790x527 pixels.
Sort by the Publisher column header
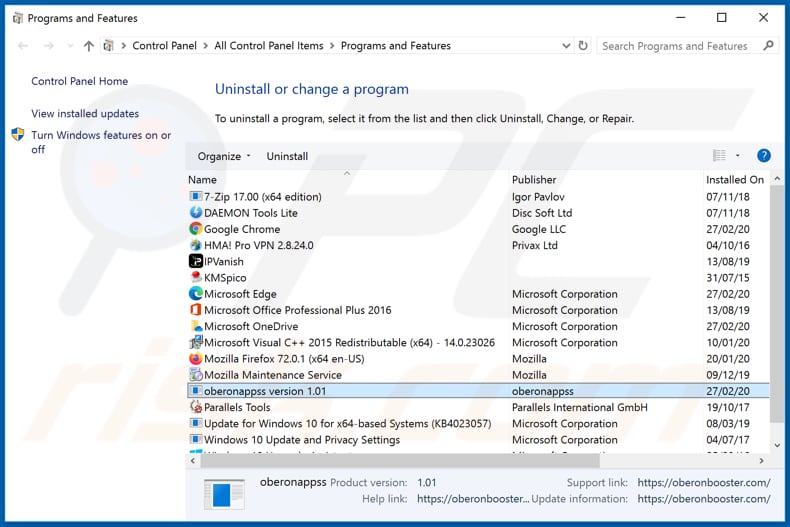point(534,180)
